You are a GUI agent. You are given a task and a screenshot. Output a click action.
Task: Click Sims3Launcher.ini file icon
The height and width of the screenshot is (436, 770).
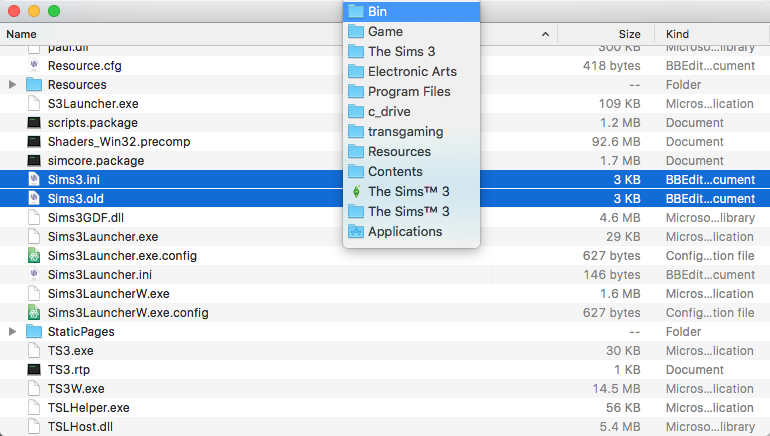tap(34, 274)
